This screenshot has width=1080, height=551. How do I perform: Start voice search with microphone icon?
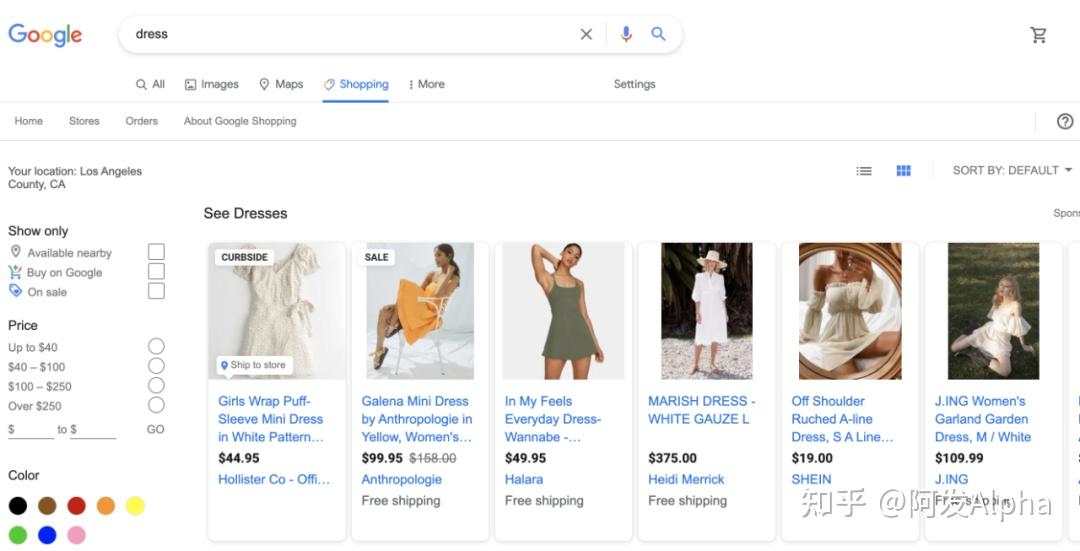626,34
